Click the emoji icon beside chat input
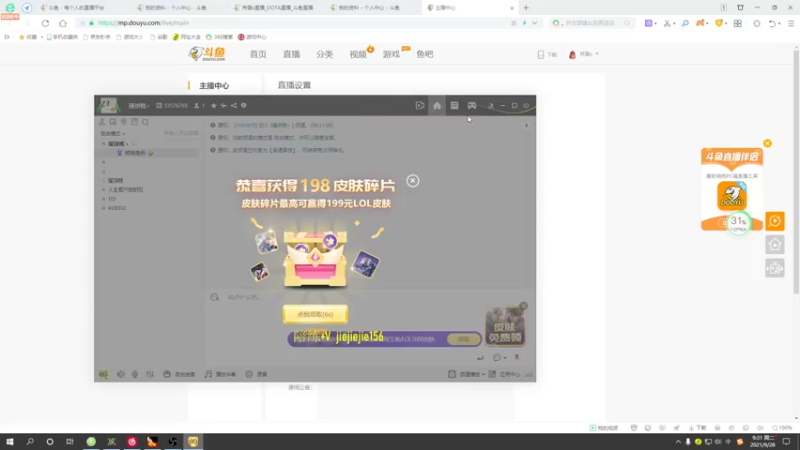This screenshot has height=450, width=800. [x=215, y=297]
